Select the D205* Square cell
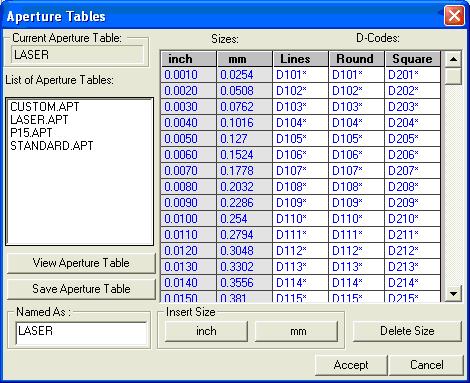The width and height of the screenshot is (470, 383). (x=413, y=139)
